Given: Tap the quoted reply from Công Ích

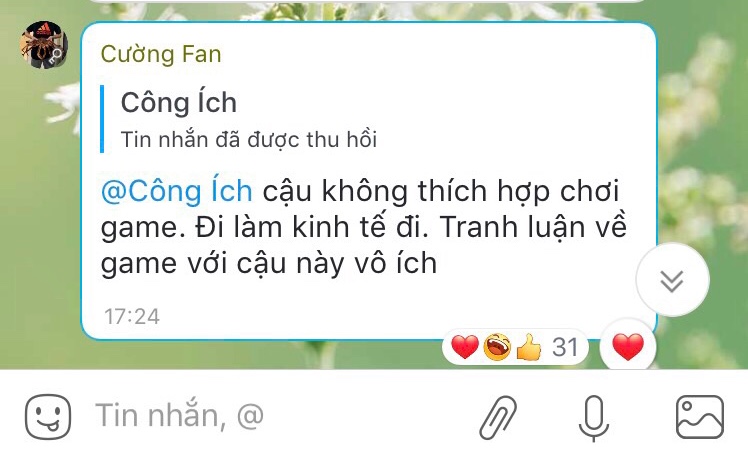Looking at the screenshot, I should (x=239, y=119).
